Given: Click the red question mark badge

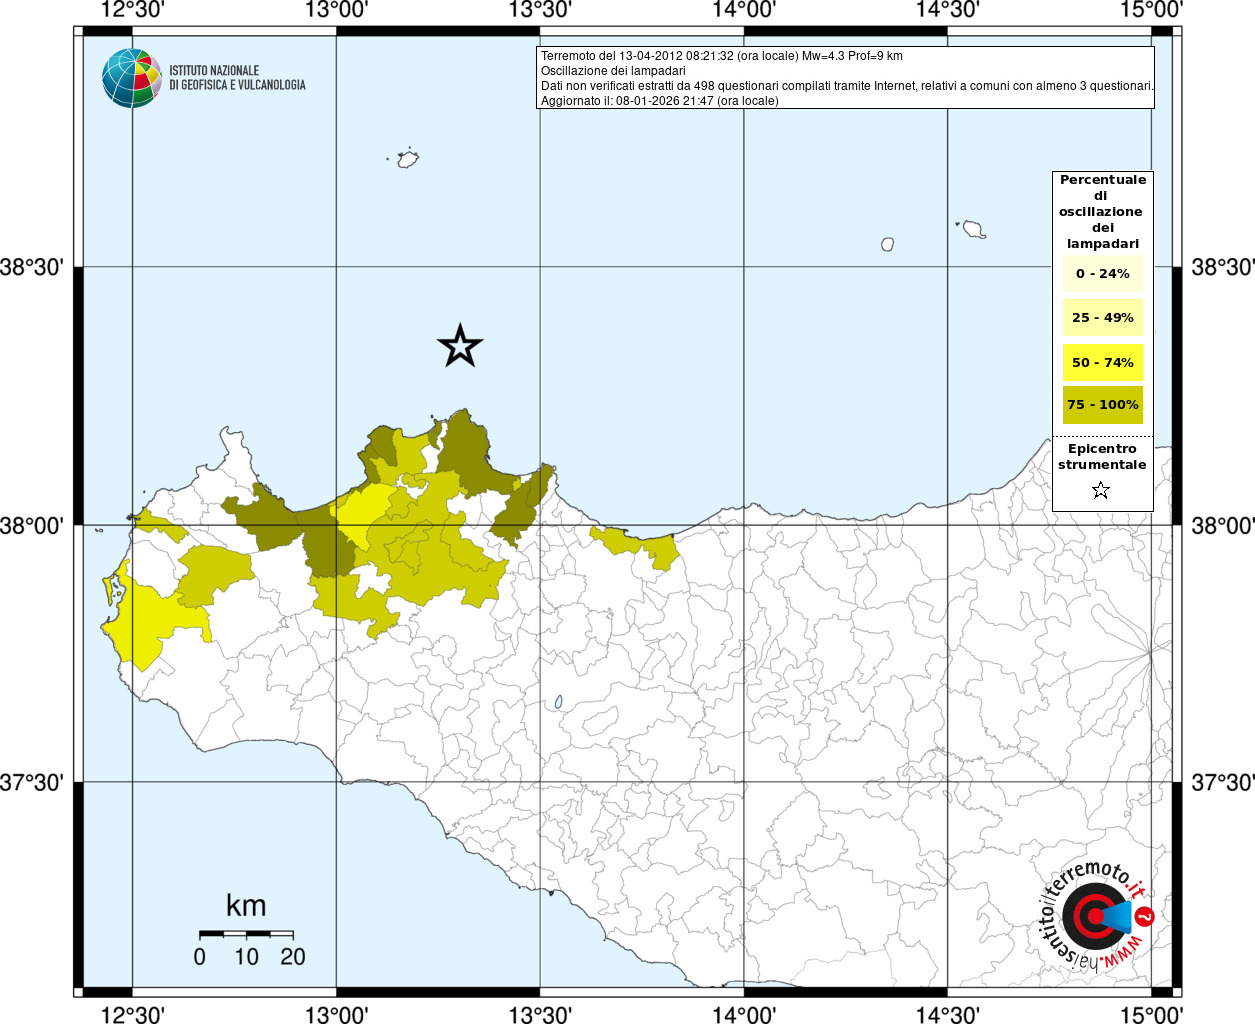Looking at the screenshot, I should [1146, 915].
